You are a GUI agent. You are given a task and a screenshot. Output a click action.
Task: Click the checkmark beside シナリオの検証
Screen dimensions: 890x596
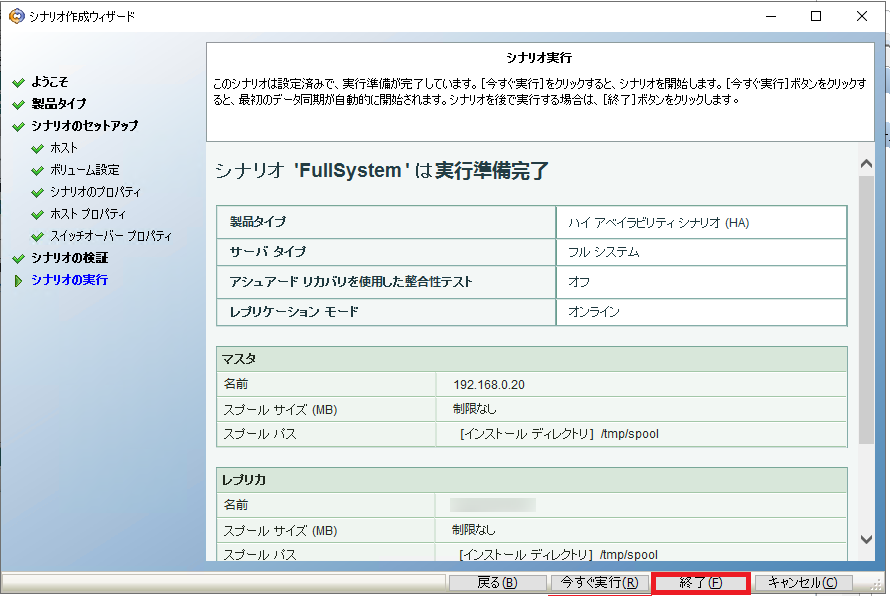pos(17,258)
